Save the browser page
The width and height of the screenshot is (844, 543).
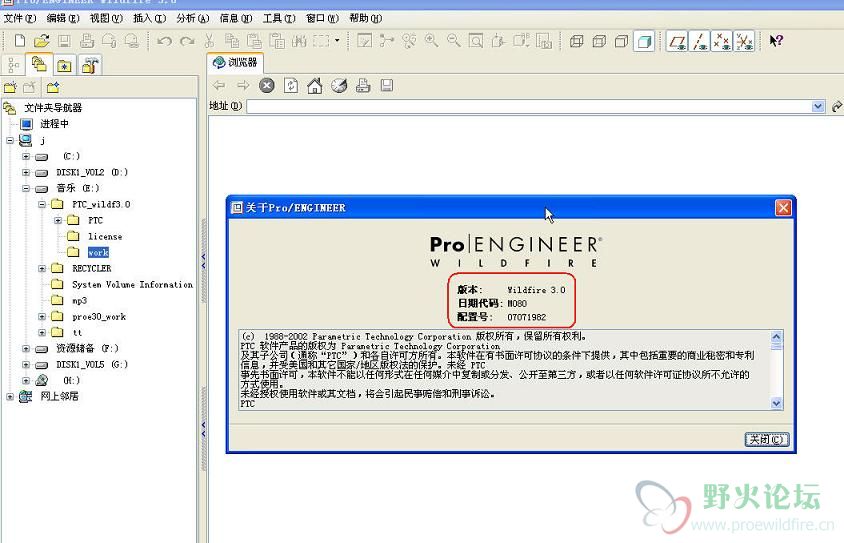386,85
